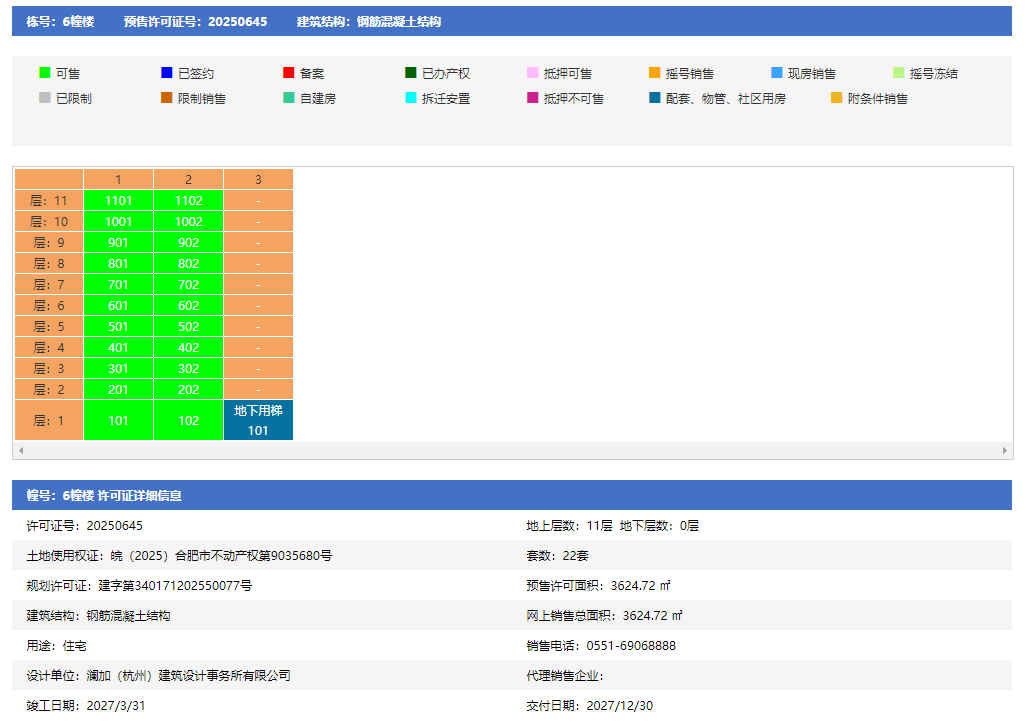This screenshot has height=727, width=1026.
Task: Choose unit 401
Action: (x=118, y=347)
